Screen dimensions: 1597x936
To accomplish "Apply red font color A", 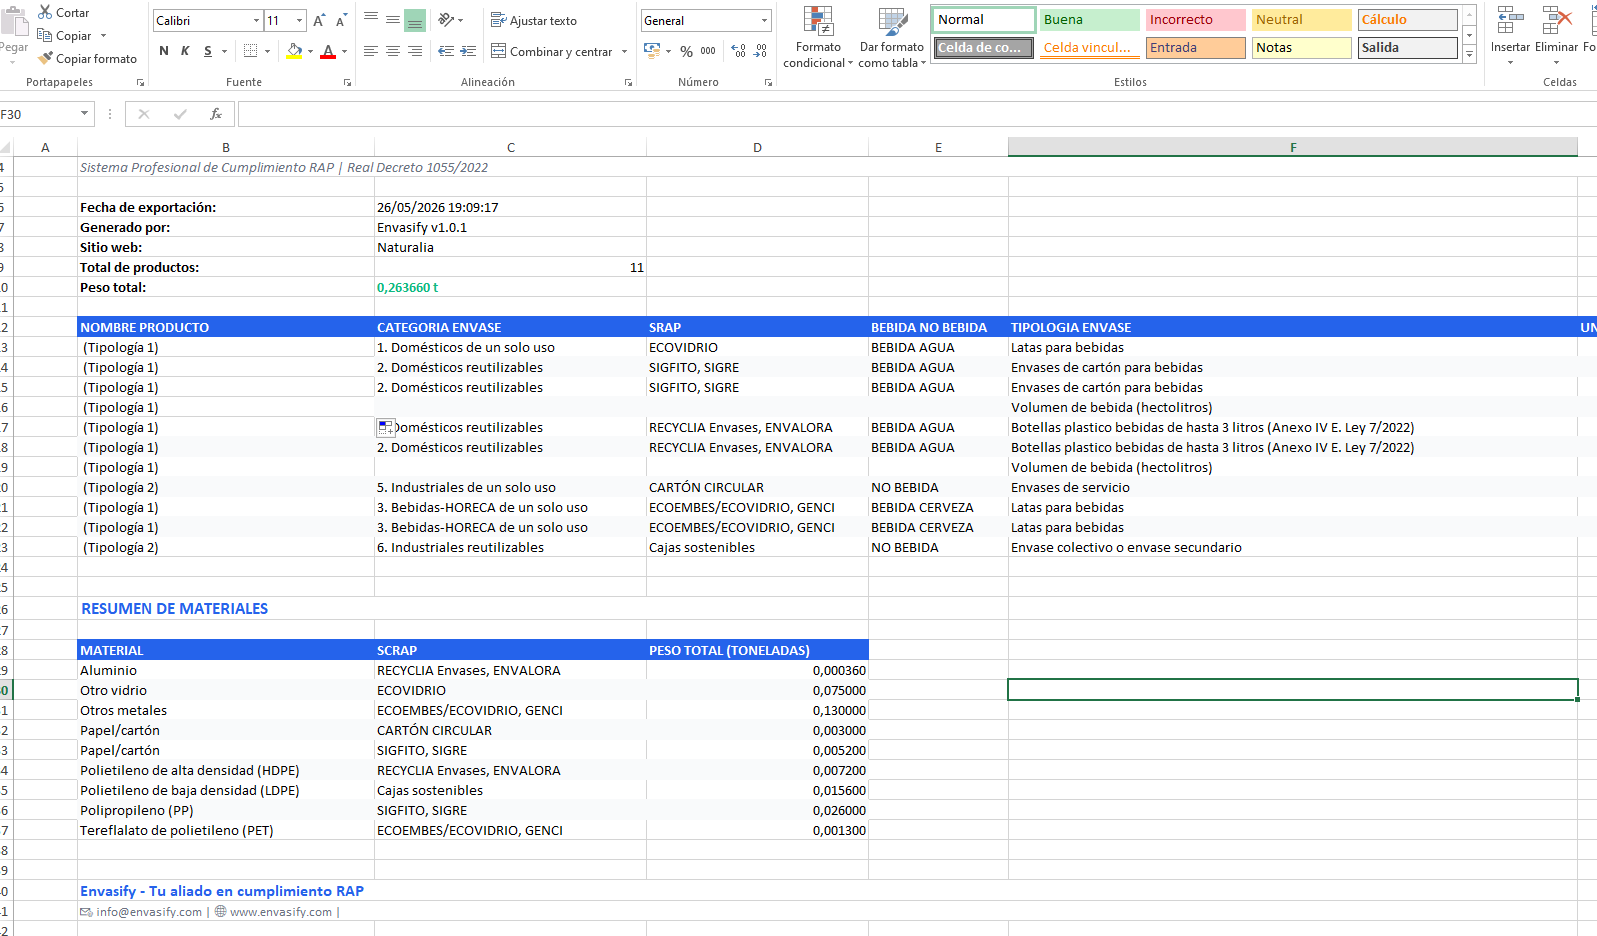I will click(x=328, y=51).
